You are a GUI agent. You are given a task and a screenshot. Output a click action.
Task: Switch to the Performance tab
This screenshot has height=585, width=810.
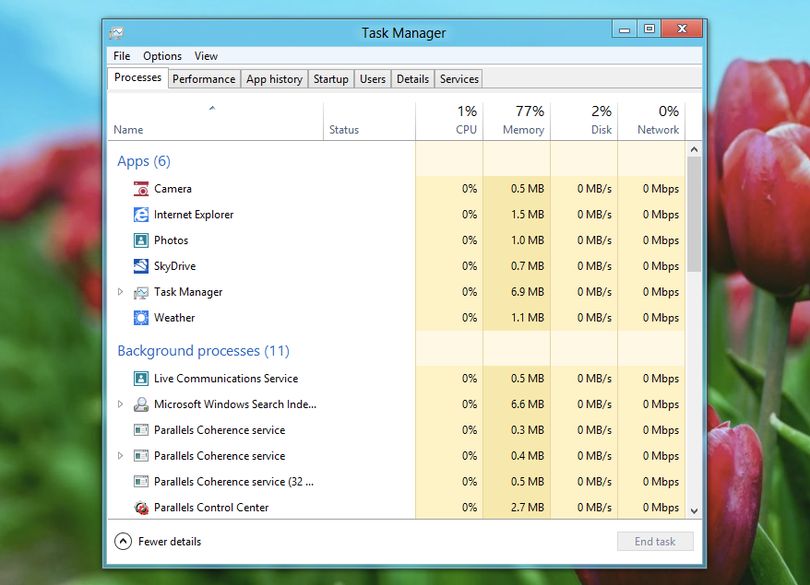click(x=204, y=79)
